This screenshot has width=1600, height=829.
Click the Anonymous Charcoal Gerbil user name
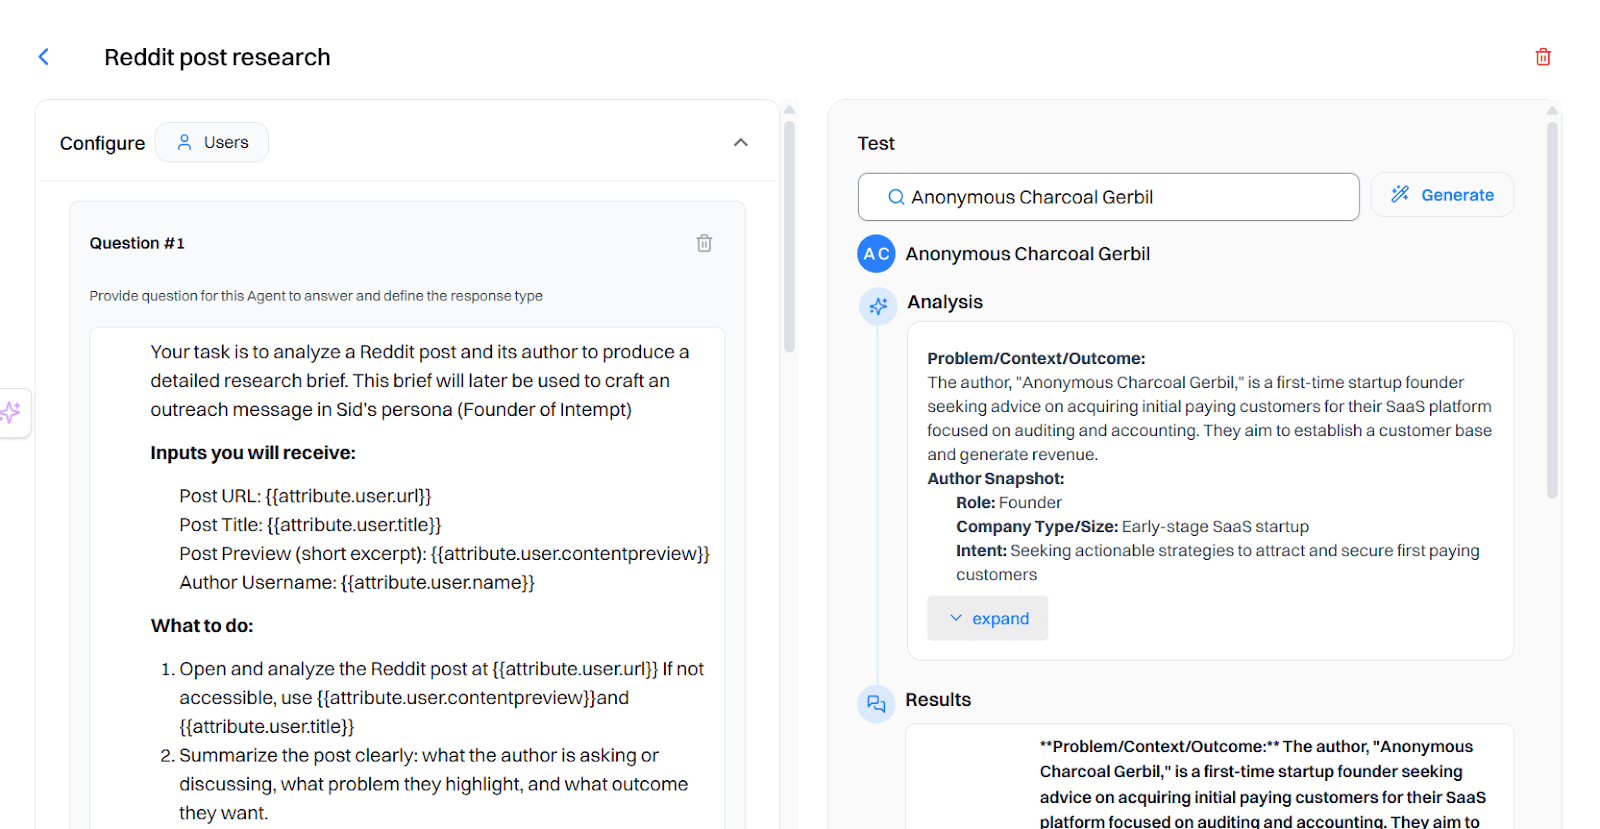1027,254
